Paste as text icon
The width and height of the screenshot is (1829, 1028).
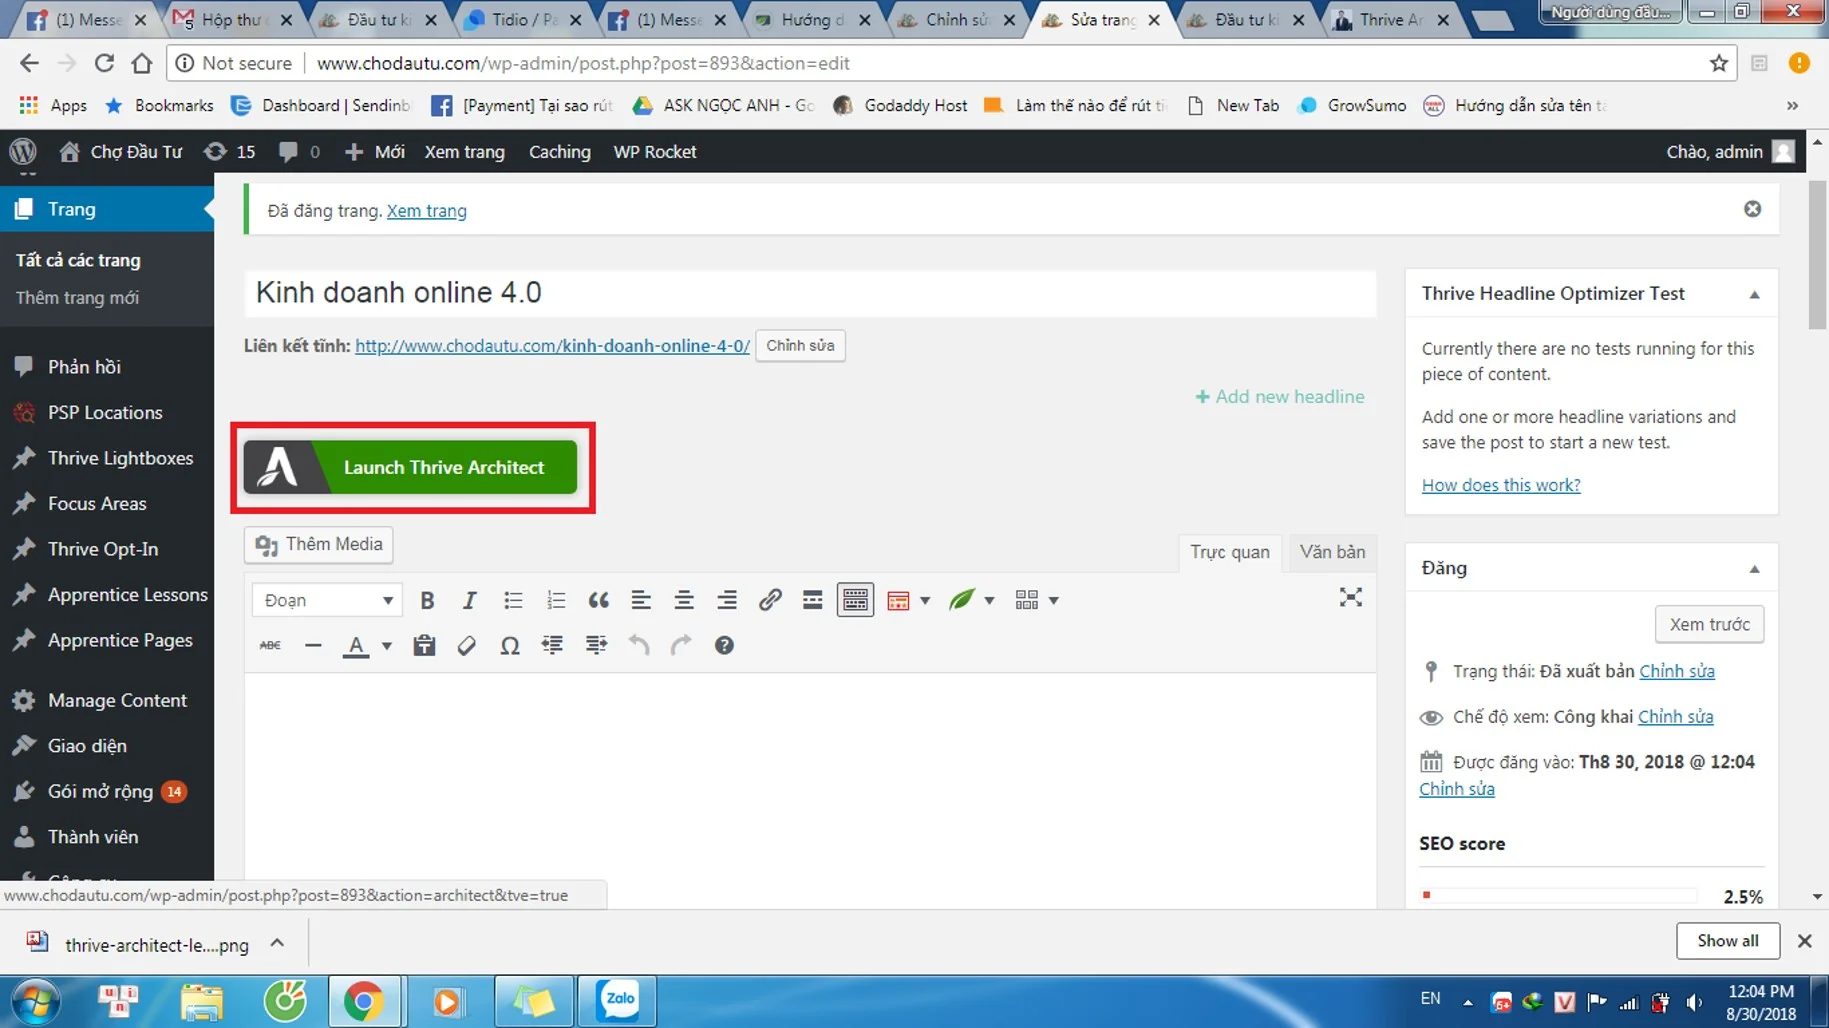tap(424, 645)
